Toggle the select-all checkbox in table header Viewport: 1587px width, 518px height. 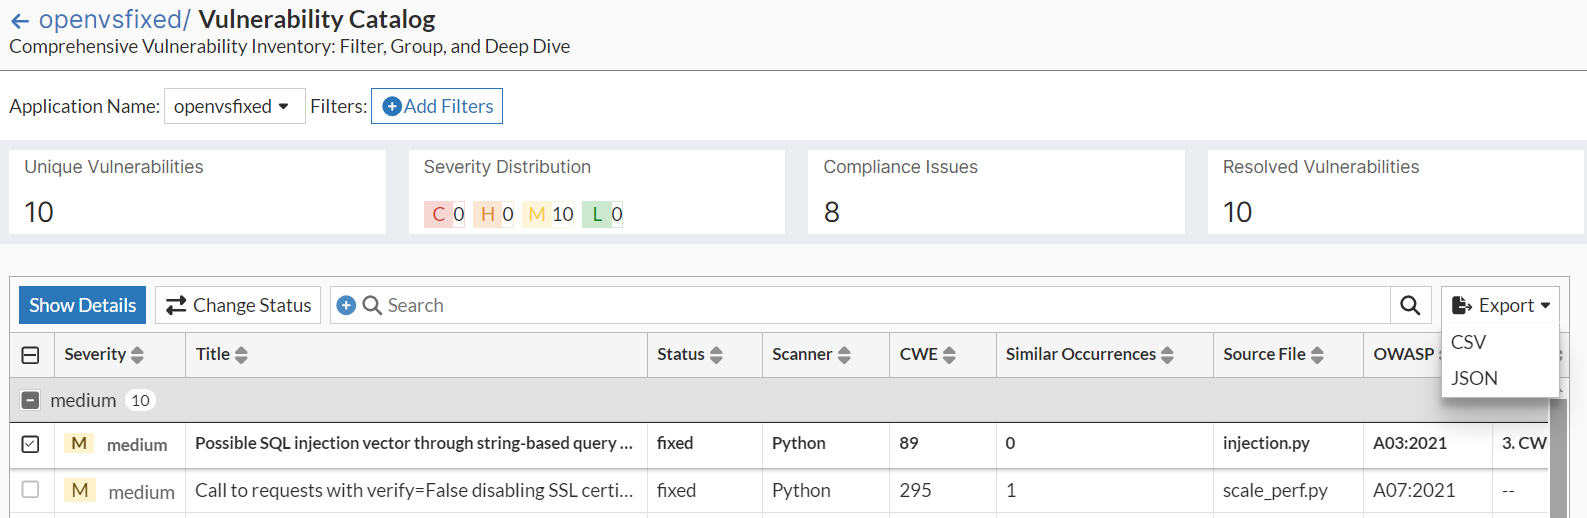(30, 355)
